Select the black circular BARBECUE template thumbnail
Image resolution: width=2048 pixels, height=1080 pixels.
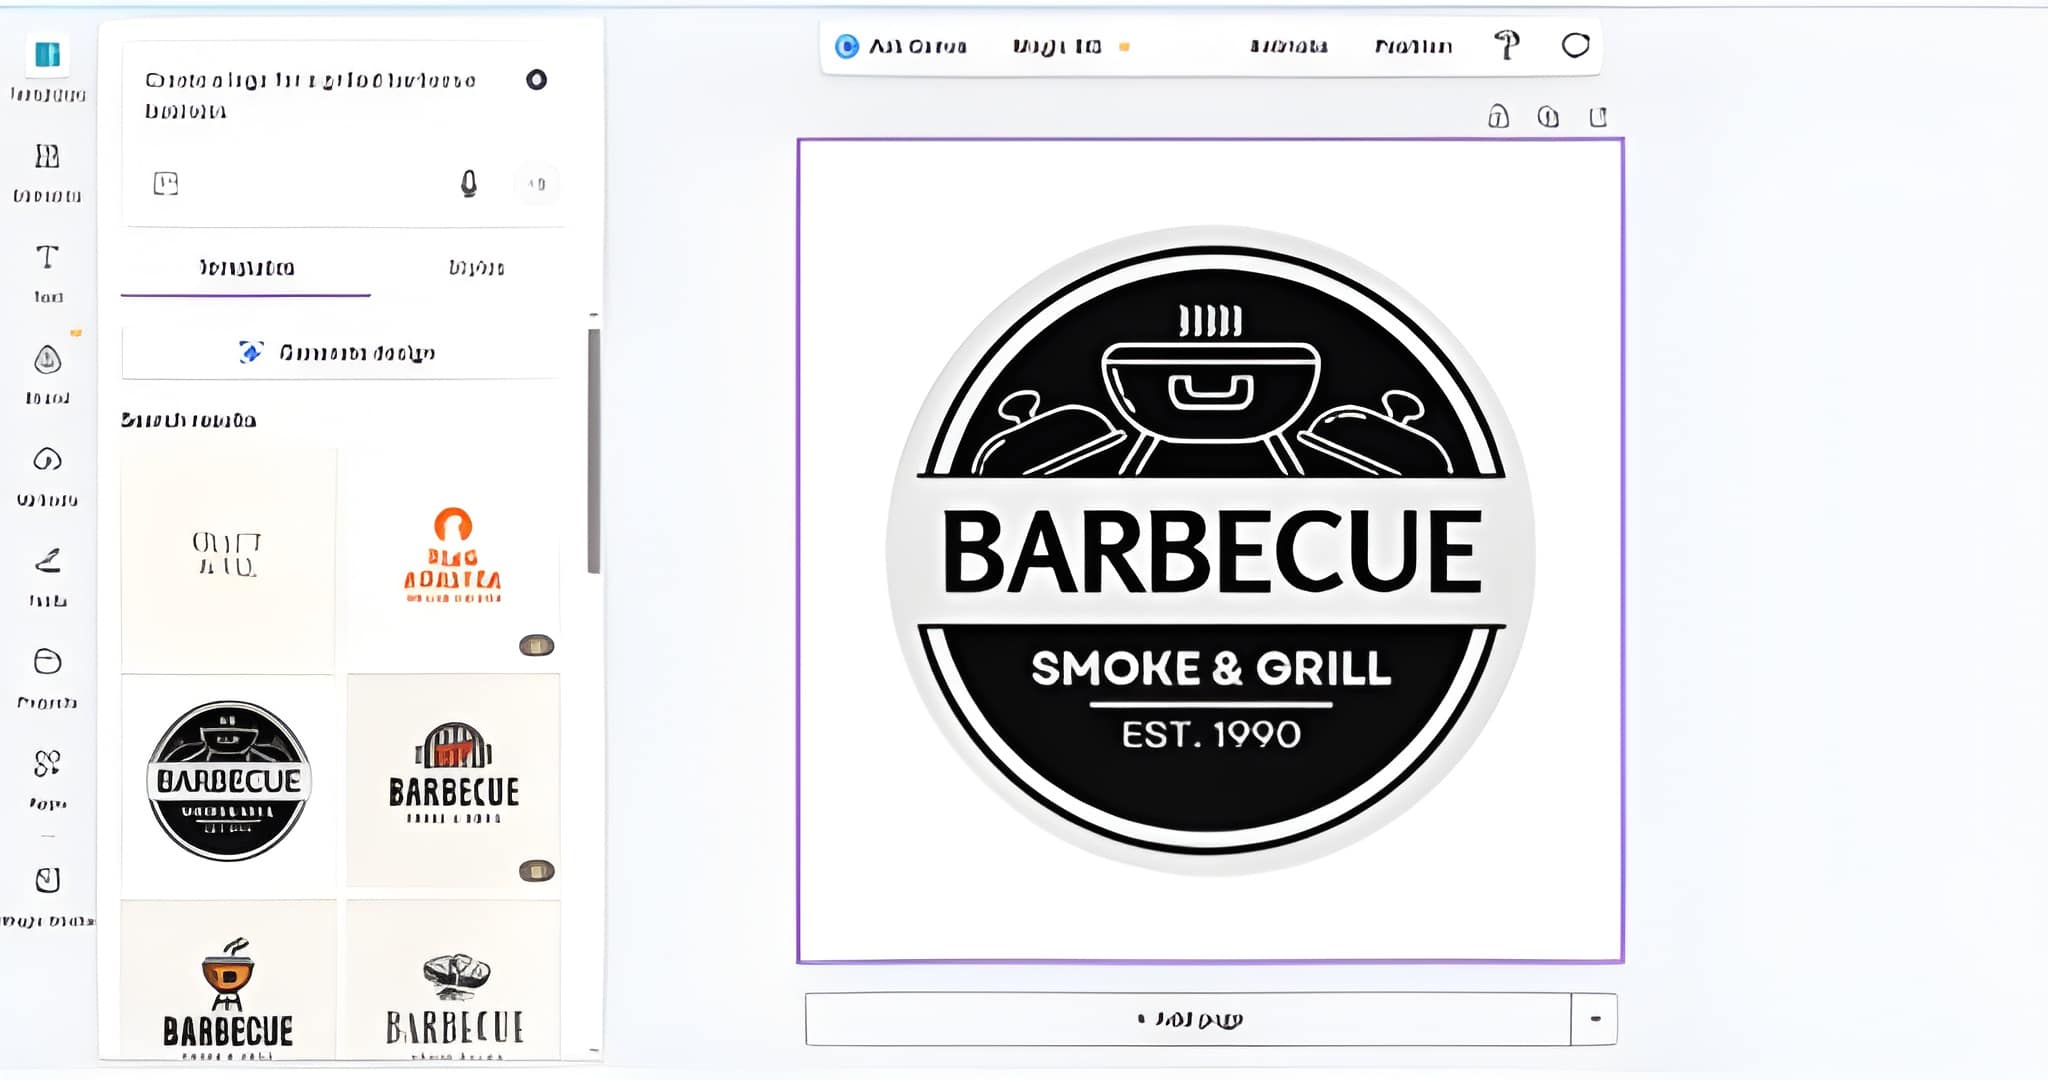coord(228,781)
